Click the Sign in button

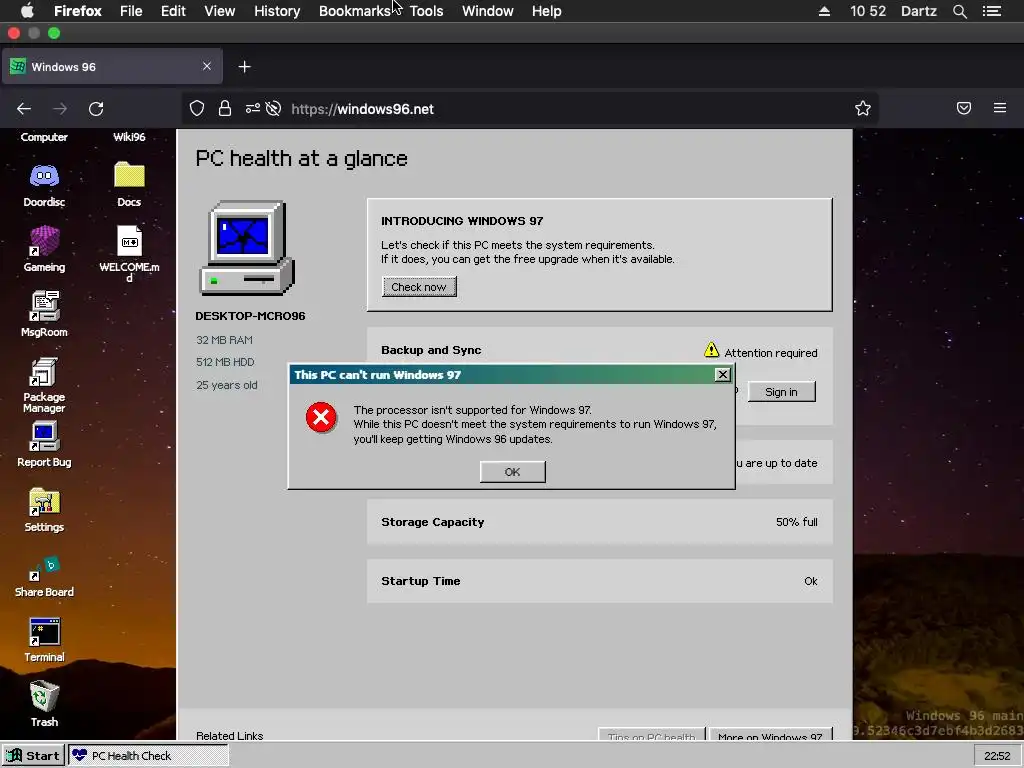click(781, 392)
